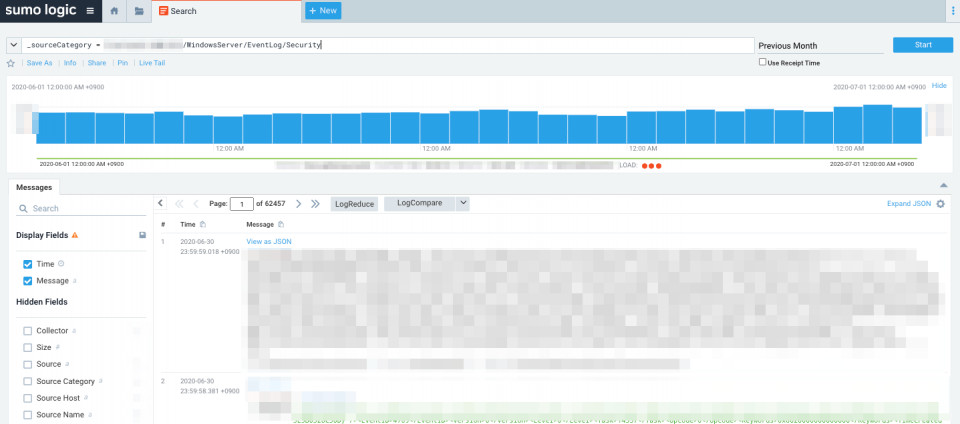
Task: Click the Save As link
Action: point(39,63)
